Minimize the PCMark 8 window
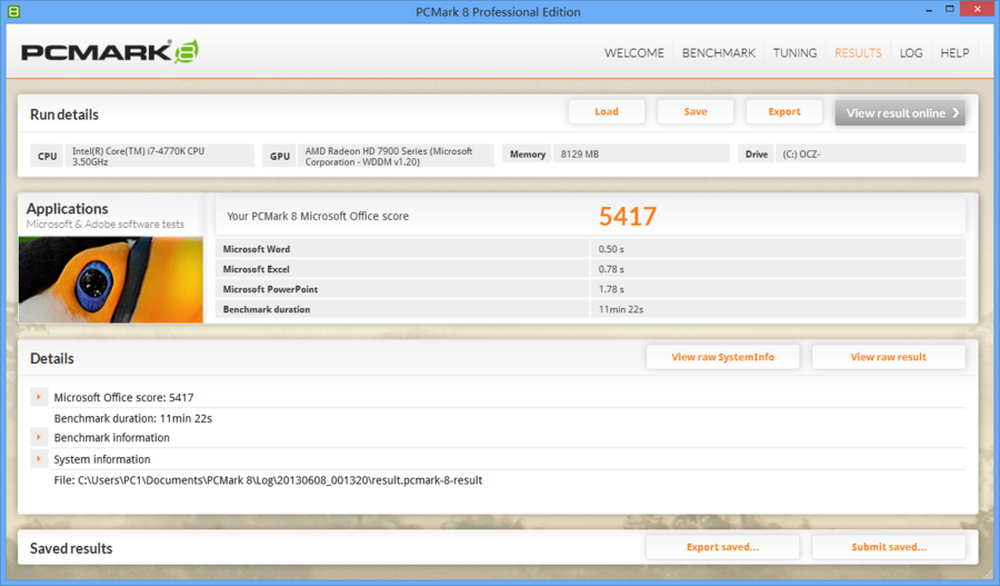The height and width of the screenshot is (586, 1000). coord(929,10)
